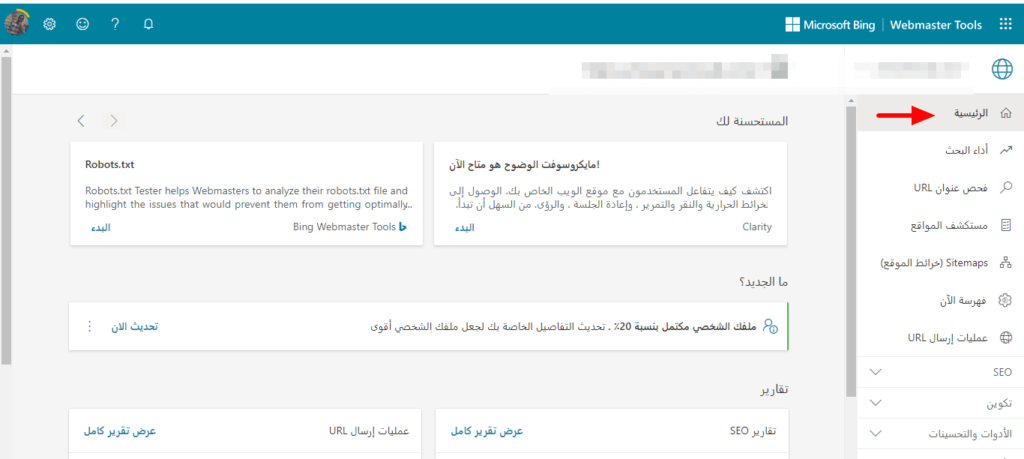Image resolution: width=1024 pixels, height=459 pixels.
Task: Click the المستحسنة لك heading
Action: (751, 121)
